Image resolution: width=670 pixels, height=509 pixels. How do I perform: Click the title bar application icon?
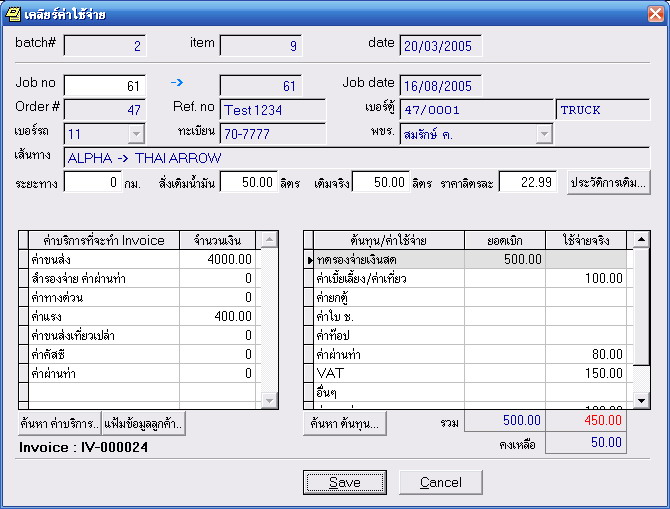[x=12, y=14]
